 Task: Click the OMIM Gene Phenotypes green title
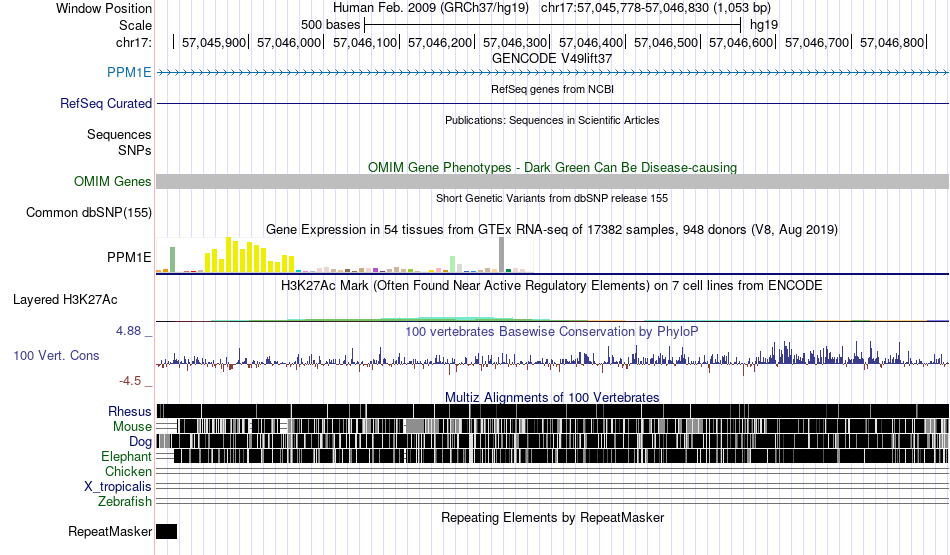(552, 167)
